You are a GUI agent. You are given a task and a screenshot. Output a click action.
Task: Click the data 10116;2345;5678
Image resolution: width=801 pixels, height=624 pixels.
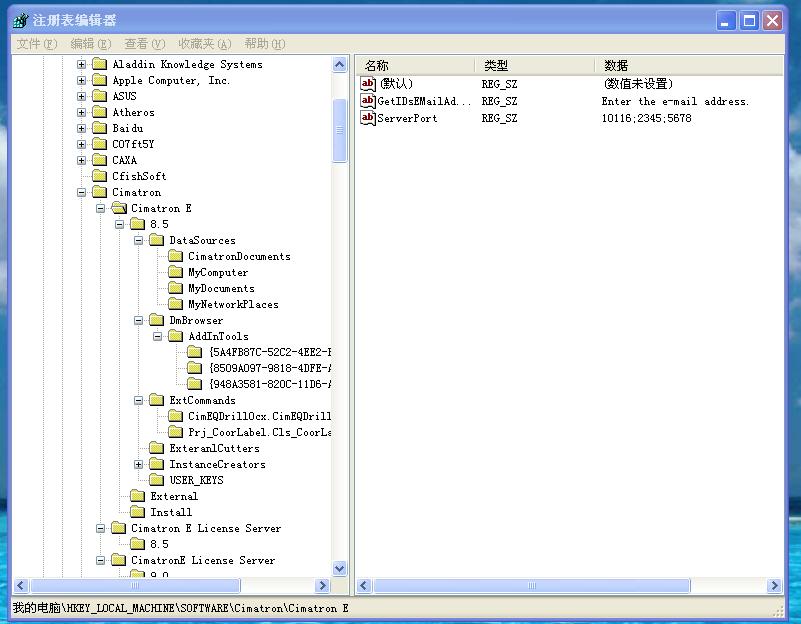(646, 118)
